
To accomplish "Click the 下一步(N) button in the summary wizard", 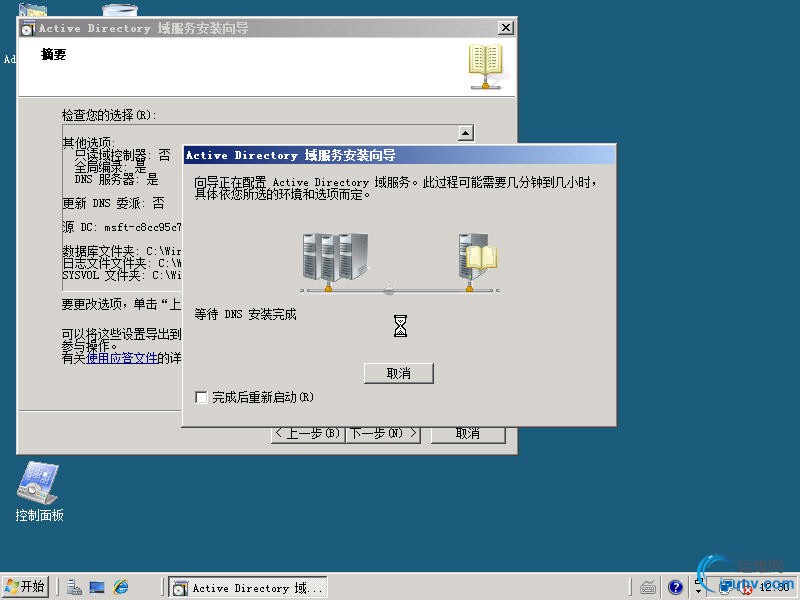I will tap(383, 434).
